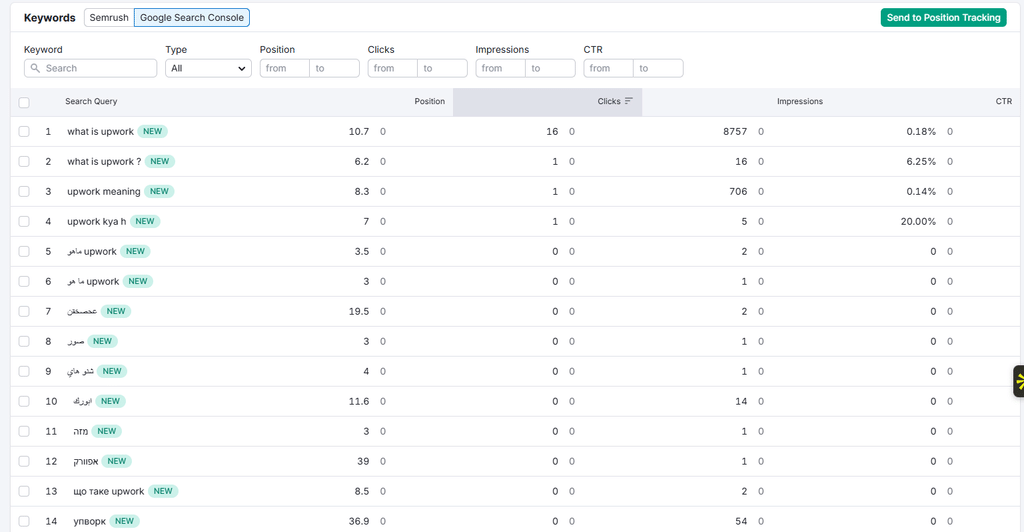Click the position value 19.5
The height and width of the screenshot is (532, 1024).
point(359,311)
